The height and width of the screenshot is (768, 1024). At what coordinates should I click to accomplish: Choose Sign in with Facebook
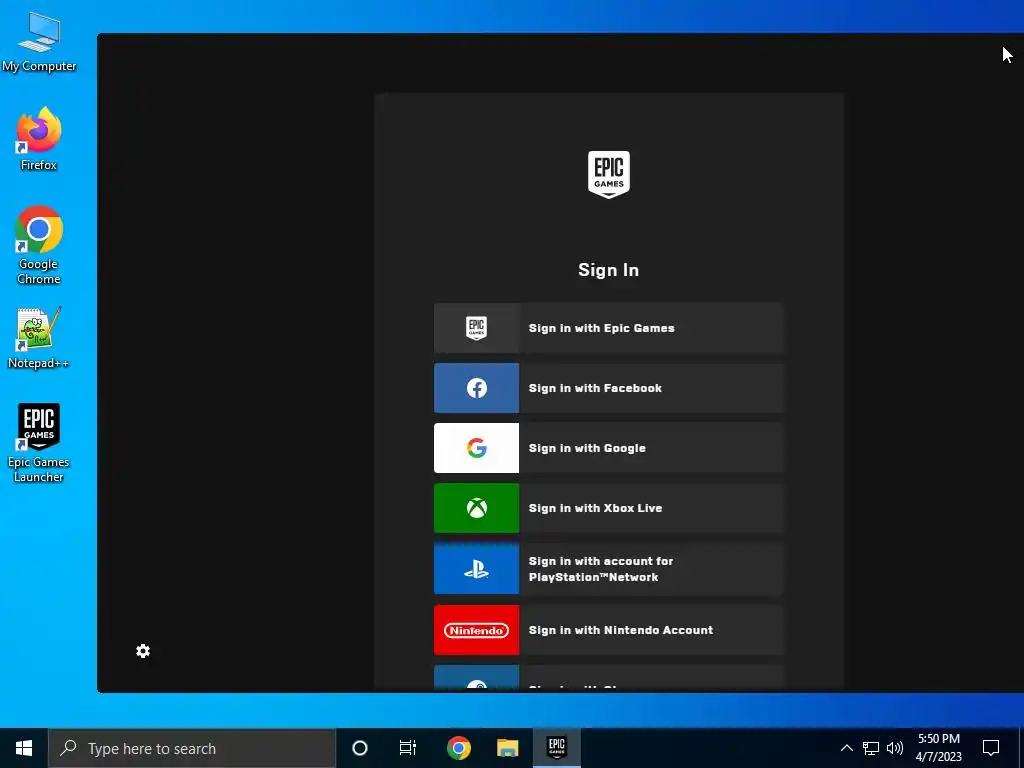609,388
